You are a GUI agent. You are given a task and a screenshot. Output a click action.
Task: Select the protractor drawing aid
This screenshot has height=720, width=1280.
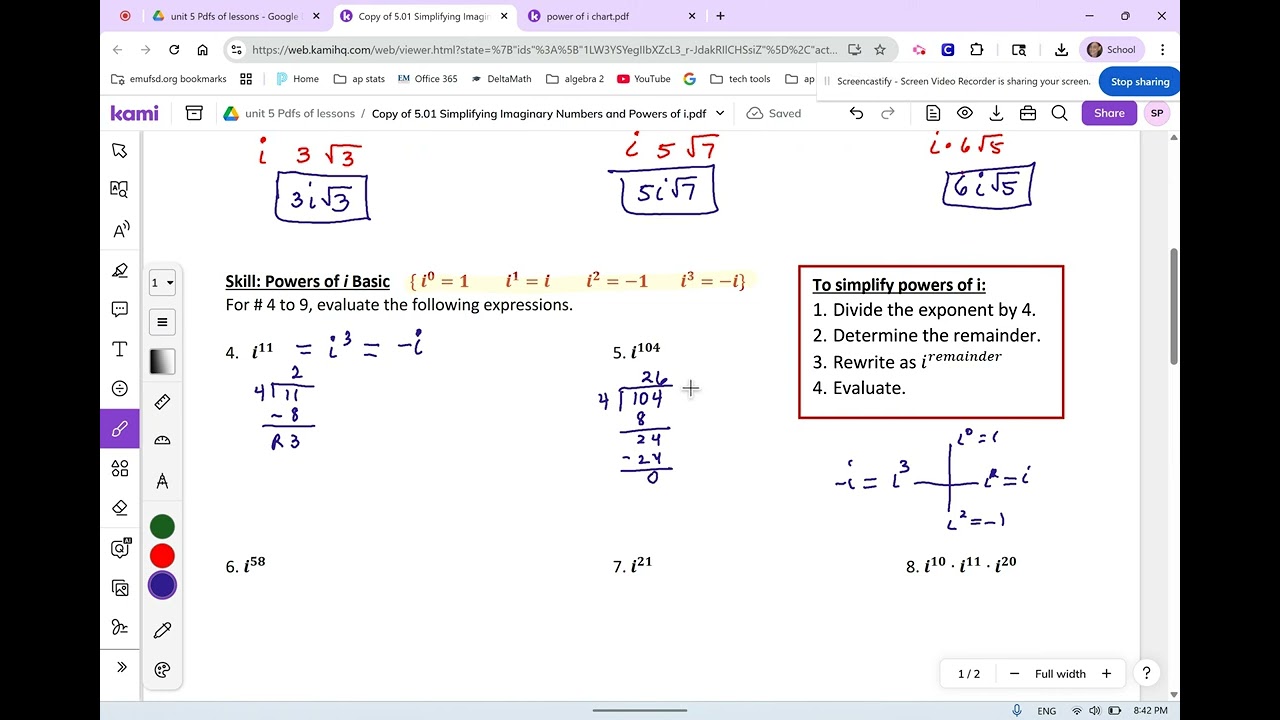coord(162,441)
